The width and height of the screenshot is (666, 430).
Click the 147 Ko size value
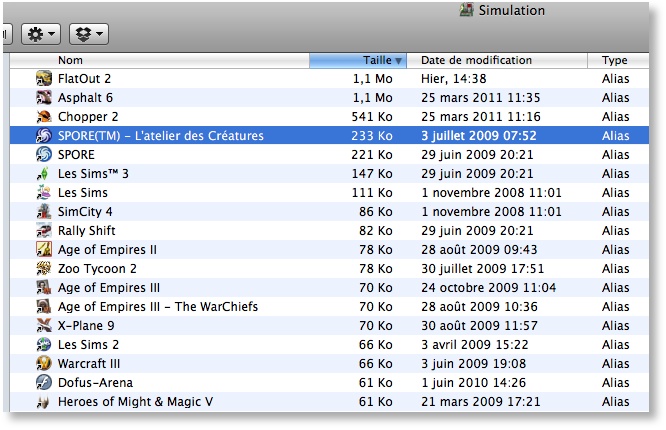pos(372,173)
